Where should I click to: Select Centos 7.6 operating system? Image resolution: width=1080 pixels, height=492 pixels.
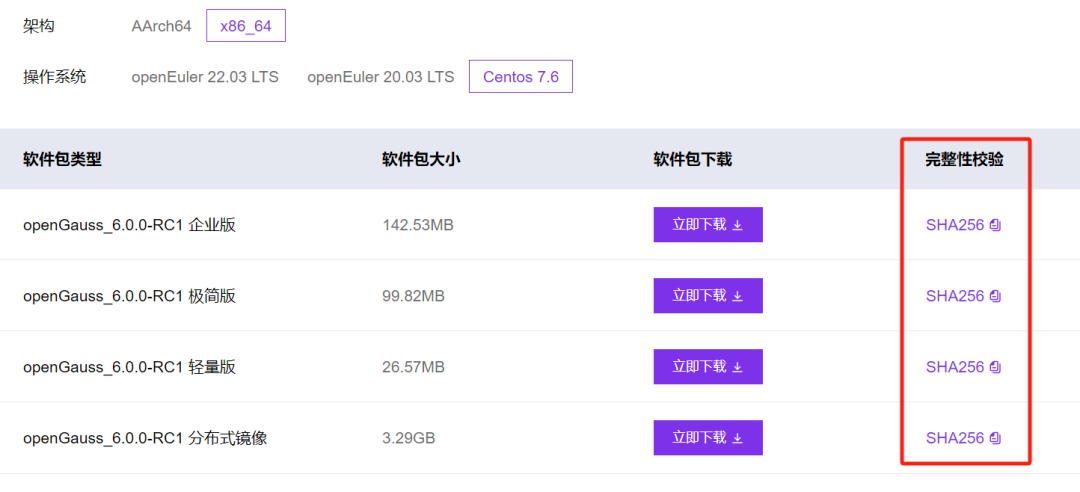pyautogui.click(x=520, y=77)
